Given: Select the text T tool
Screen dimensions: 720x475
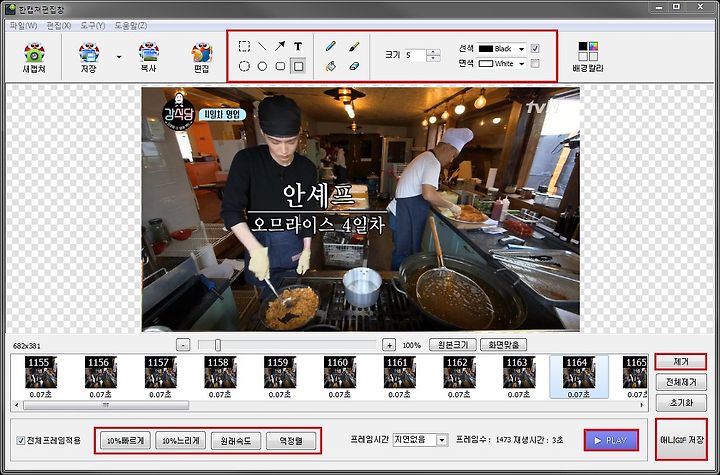Looking at the screenshot, I should (298, 46).
